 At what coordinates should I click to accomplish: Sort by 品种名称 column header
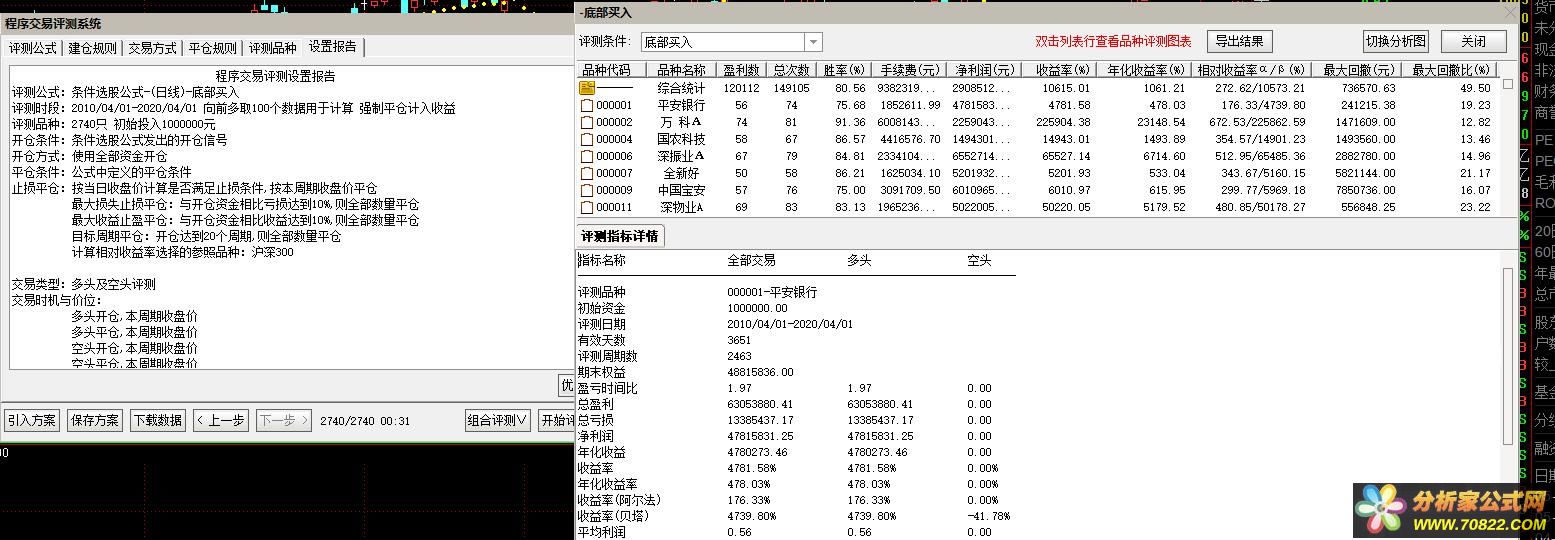pos(681,70)
